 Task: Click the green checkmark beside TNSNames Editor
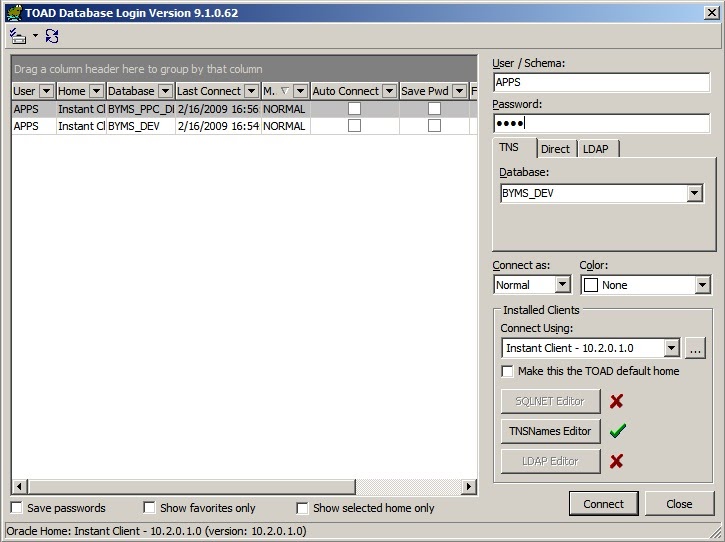coord(617,431)
